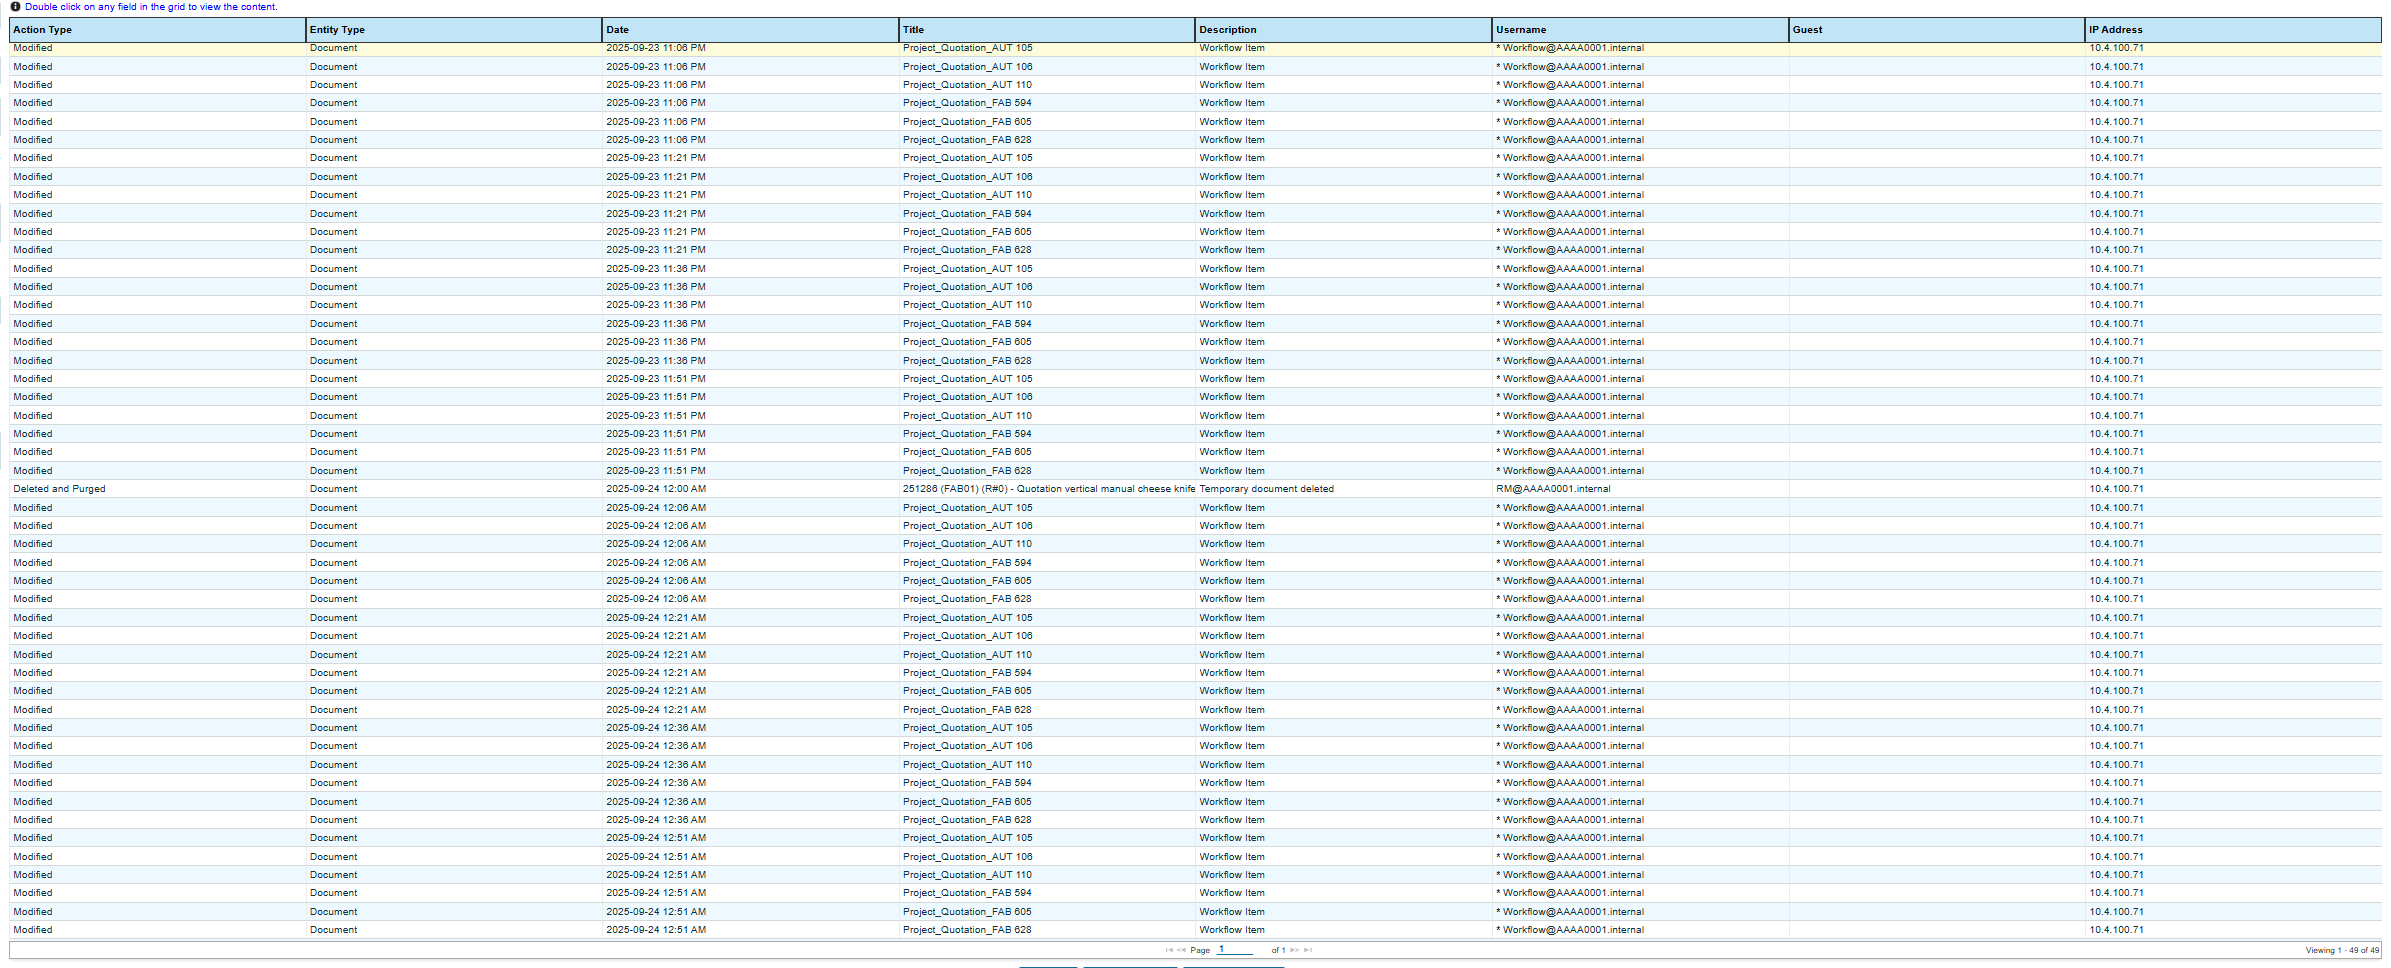
Task: Select the Action Type cell of the 12:06 AM AUT 110 row
Action: click(x=157, y=544)
